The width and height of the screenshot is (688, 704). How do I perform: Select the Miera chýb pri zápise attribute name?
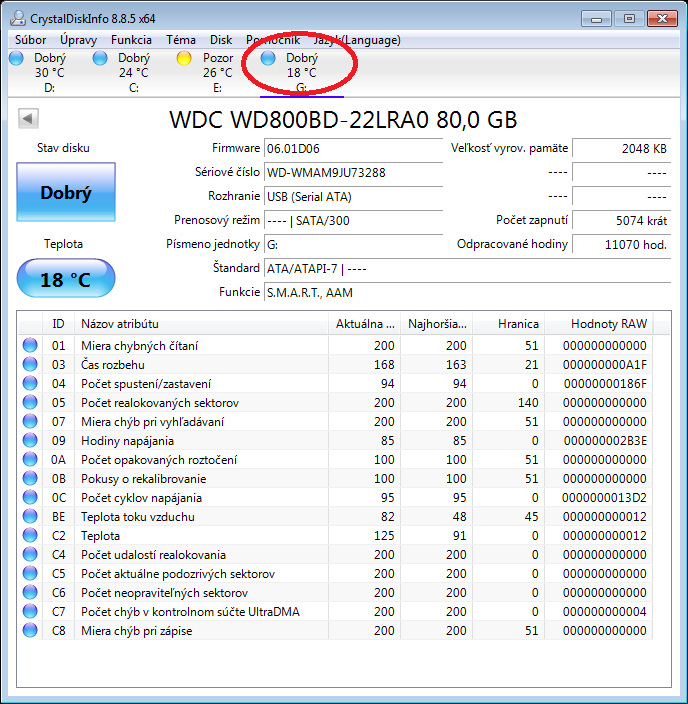pyautogui.click(x=137, y=631)
